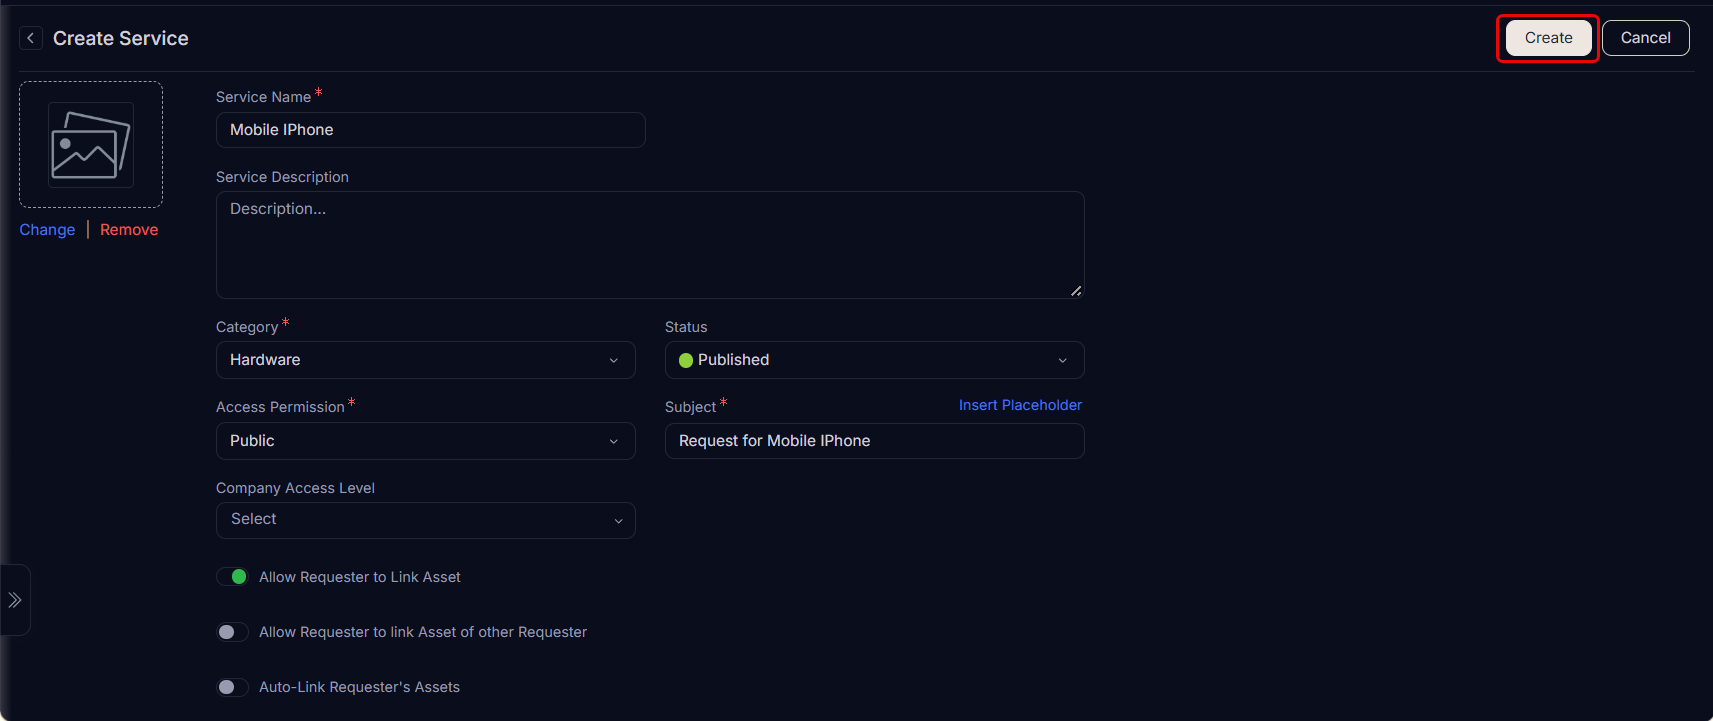Click the "Company Access Level" label
The height and width of the screenshot is (721, 1713).
point(295,488)
